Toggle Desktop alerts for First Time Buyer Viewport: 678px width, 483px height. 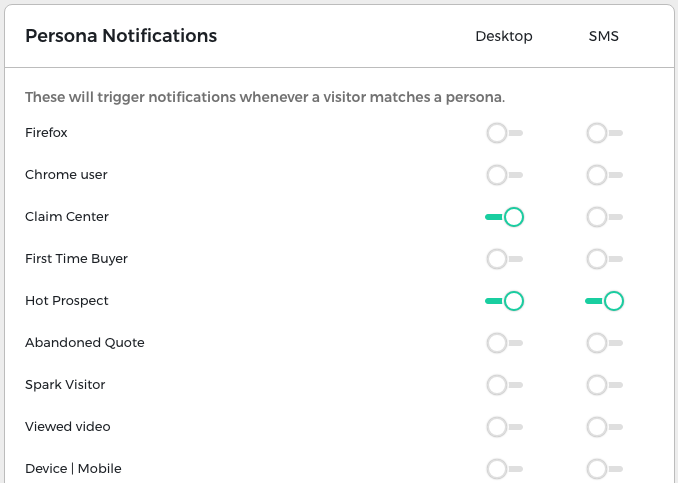504,259
